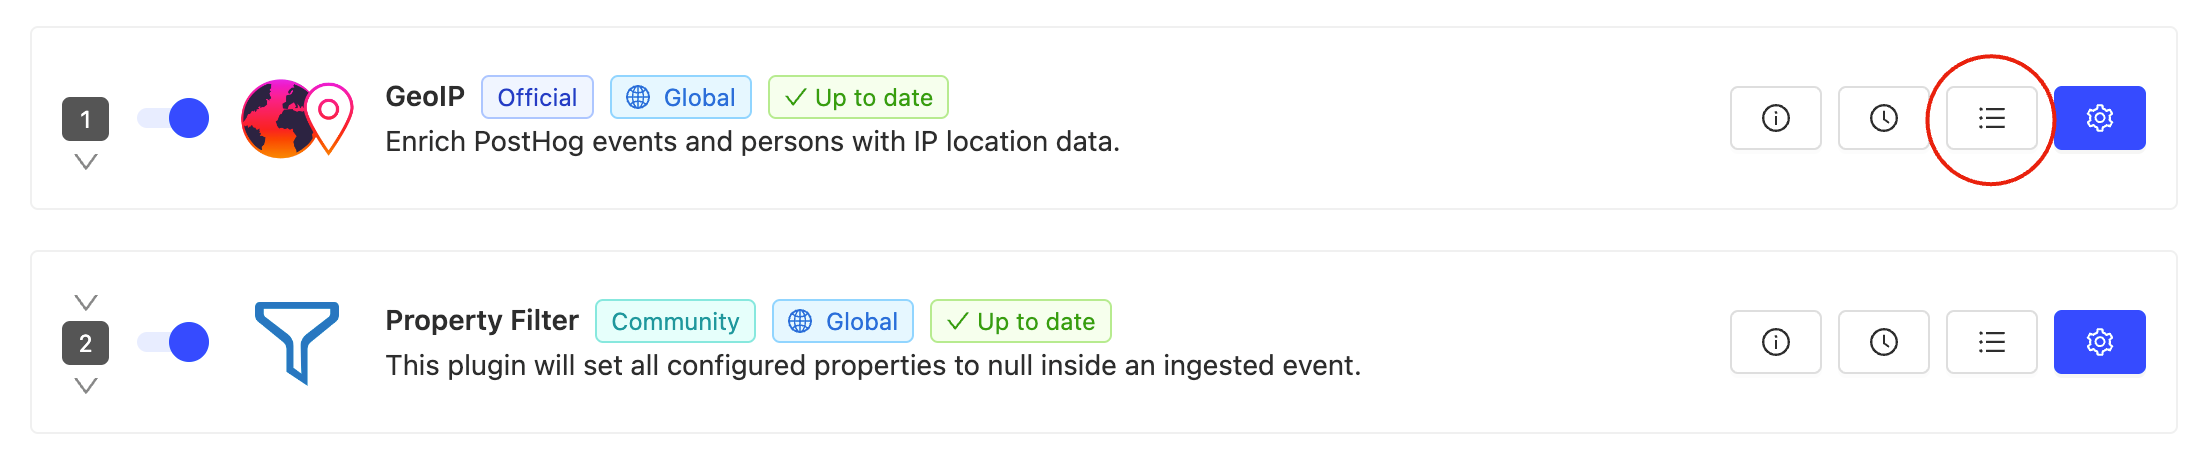Move GeoIP down with chevron arrow
2202x456 pixels.
pos(86,162)
